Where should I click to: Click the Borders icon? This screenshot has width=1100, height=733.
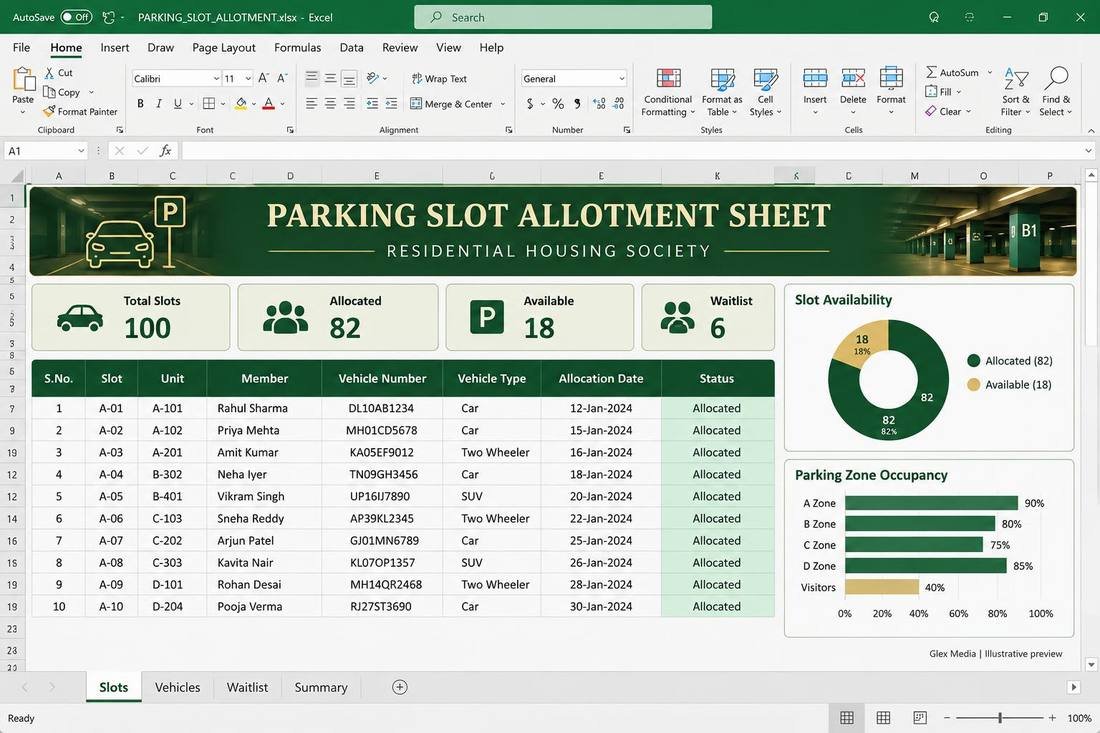coord(209,104)
